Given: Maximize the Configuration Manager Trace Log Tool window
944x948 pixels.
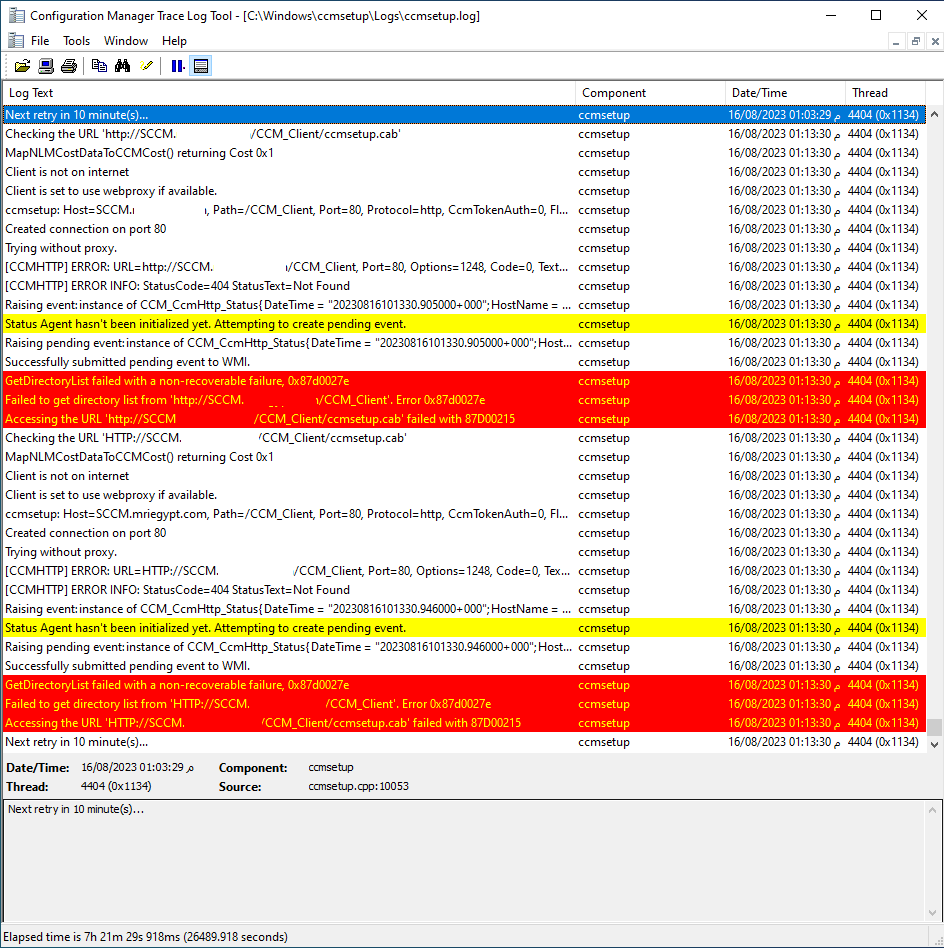Looking at the screenshot, I should (x=876, y=15).
